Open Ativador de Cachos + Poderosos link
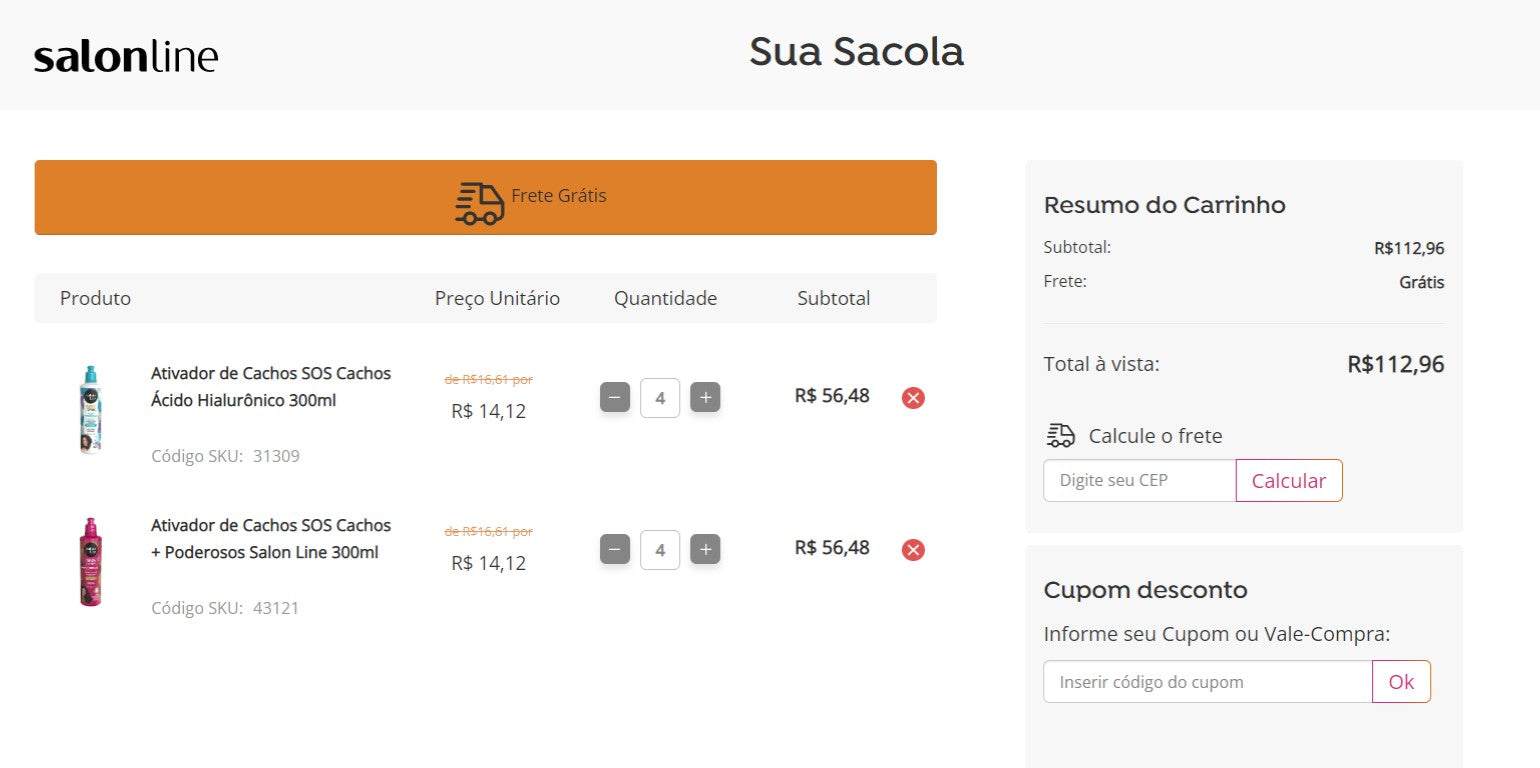 click(271, 539)
